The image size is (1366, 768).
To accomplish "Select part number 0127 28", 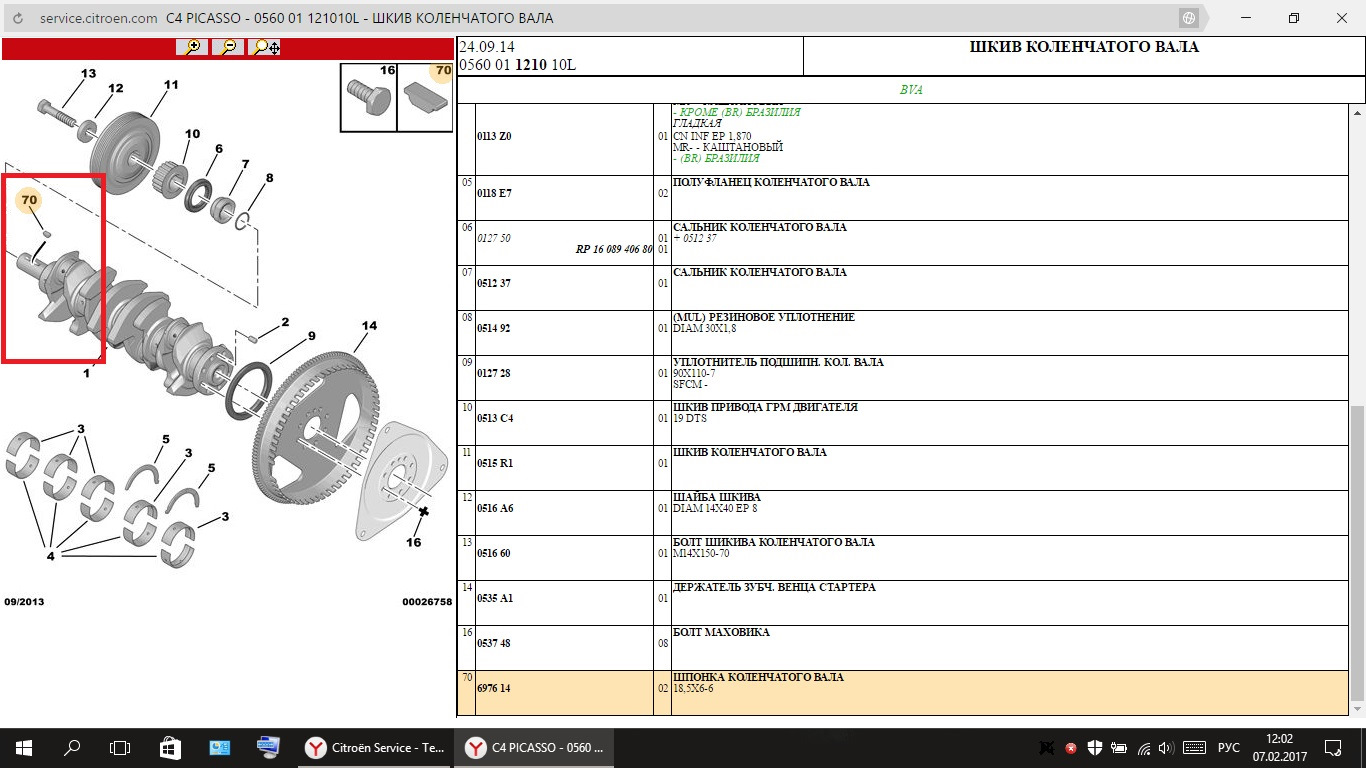I will pyautogui.click(x=493, y=373).
